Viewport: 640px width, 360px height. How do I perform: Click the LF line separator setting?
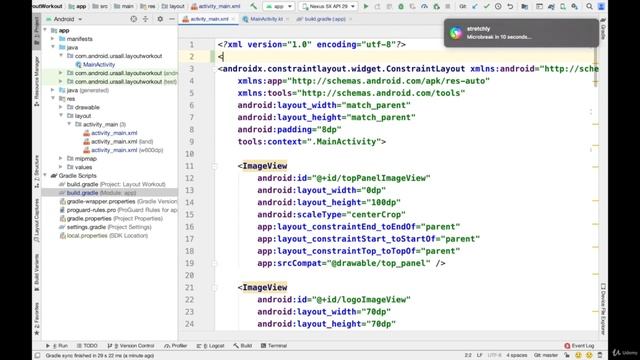(480, 356)
